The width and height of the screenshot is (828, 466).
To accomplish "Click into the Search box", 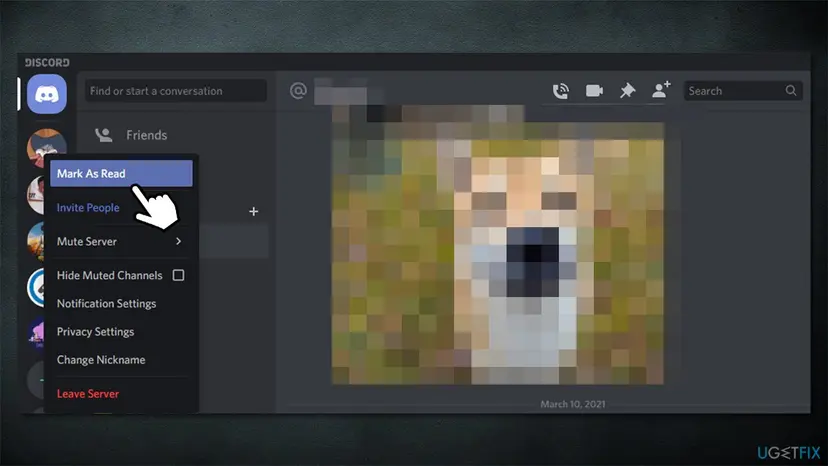I will click(744, 91).
